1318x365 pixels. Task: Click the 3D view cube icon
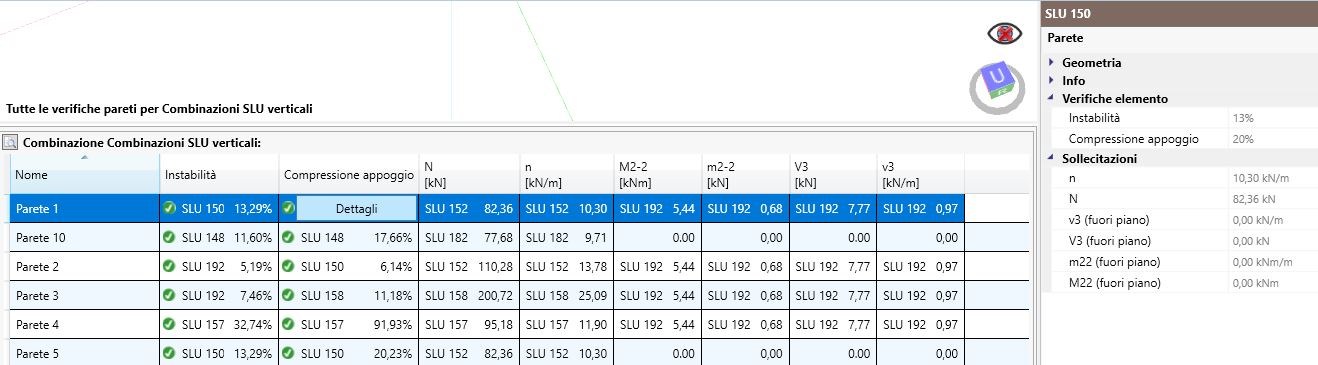[997, 86]
